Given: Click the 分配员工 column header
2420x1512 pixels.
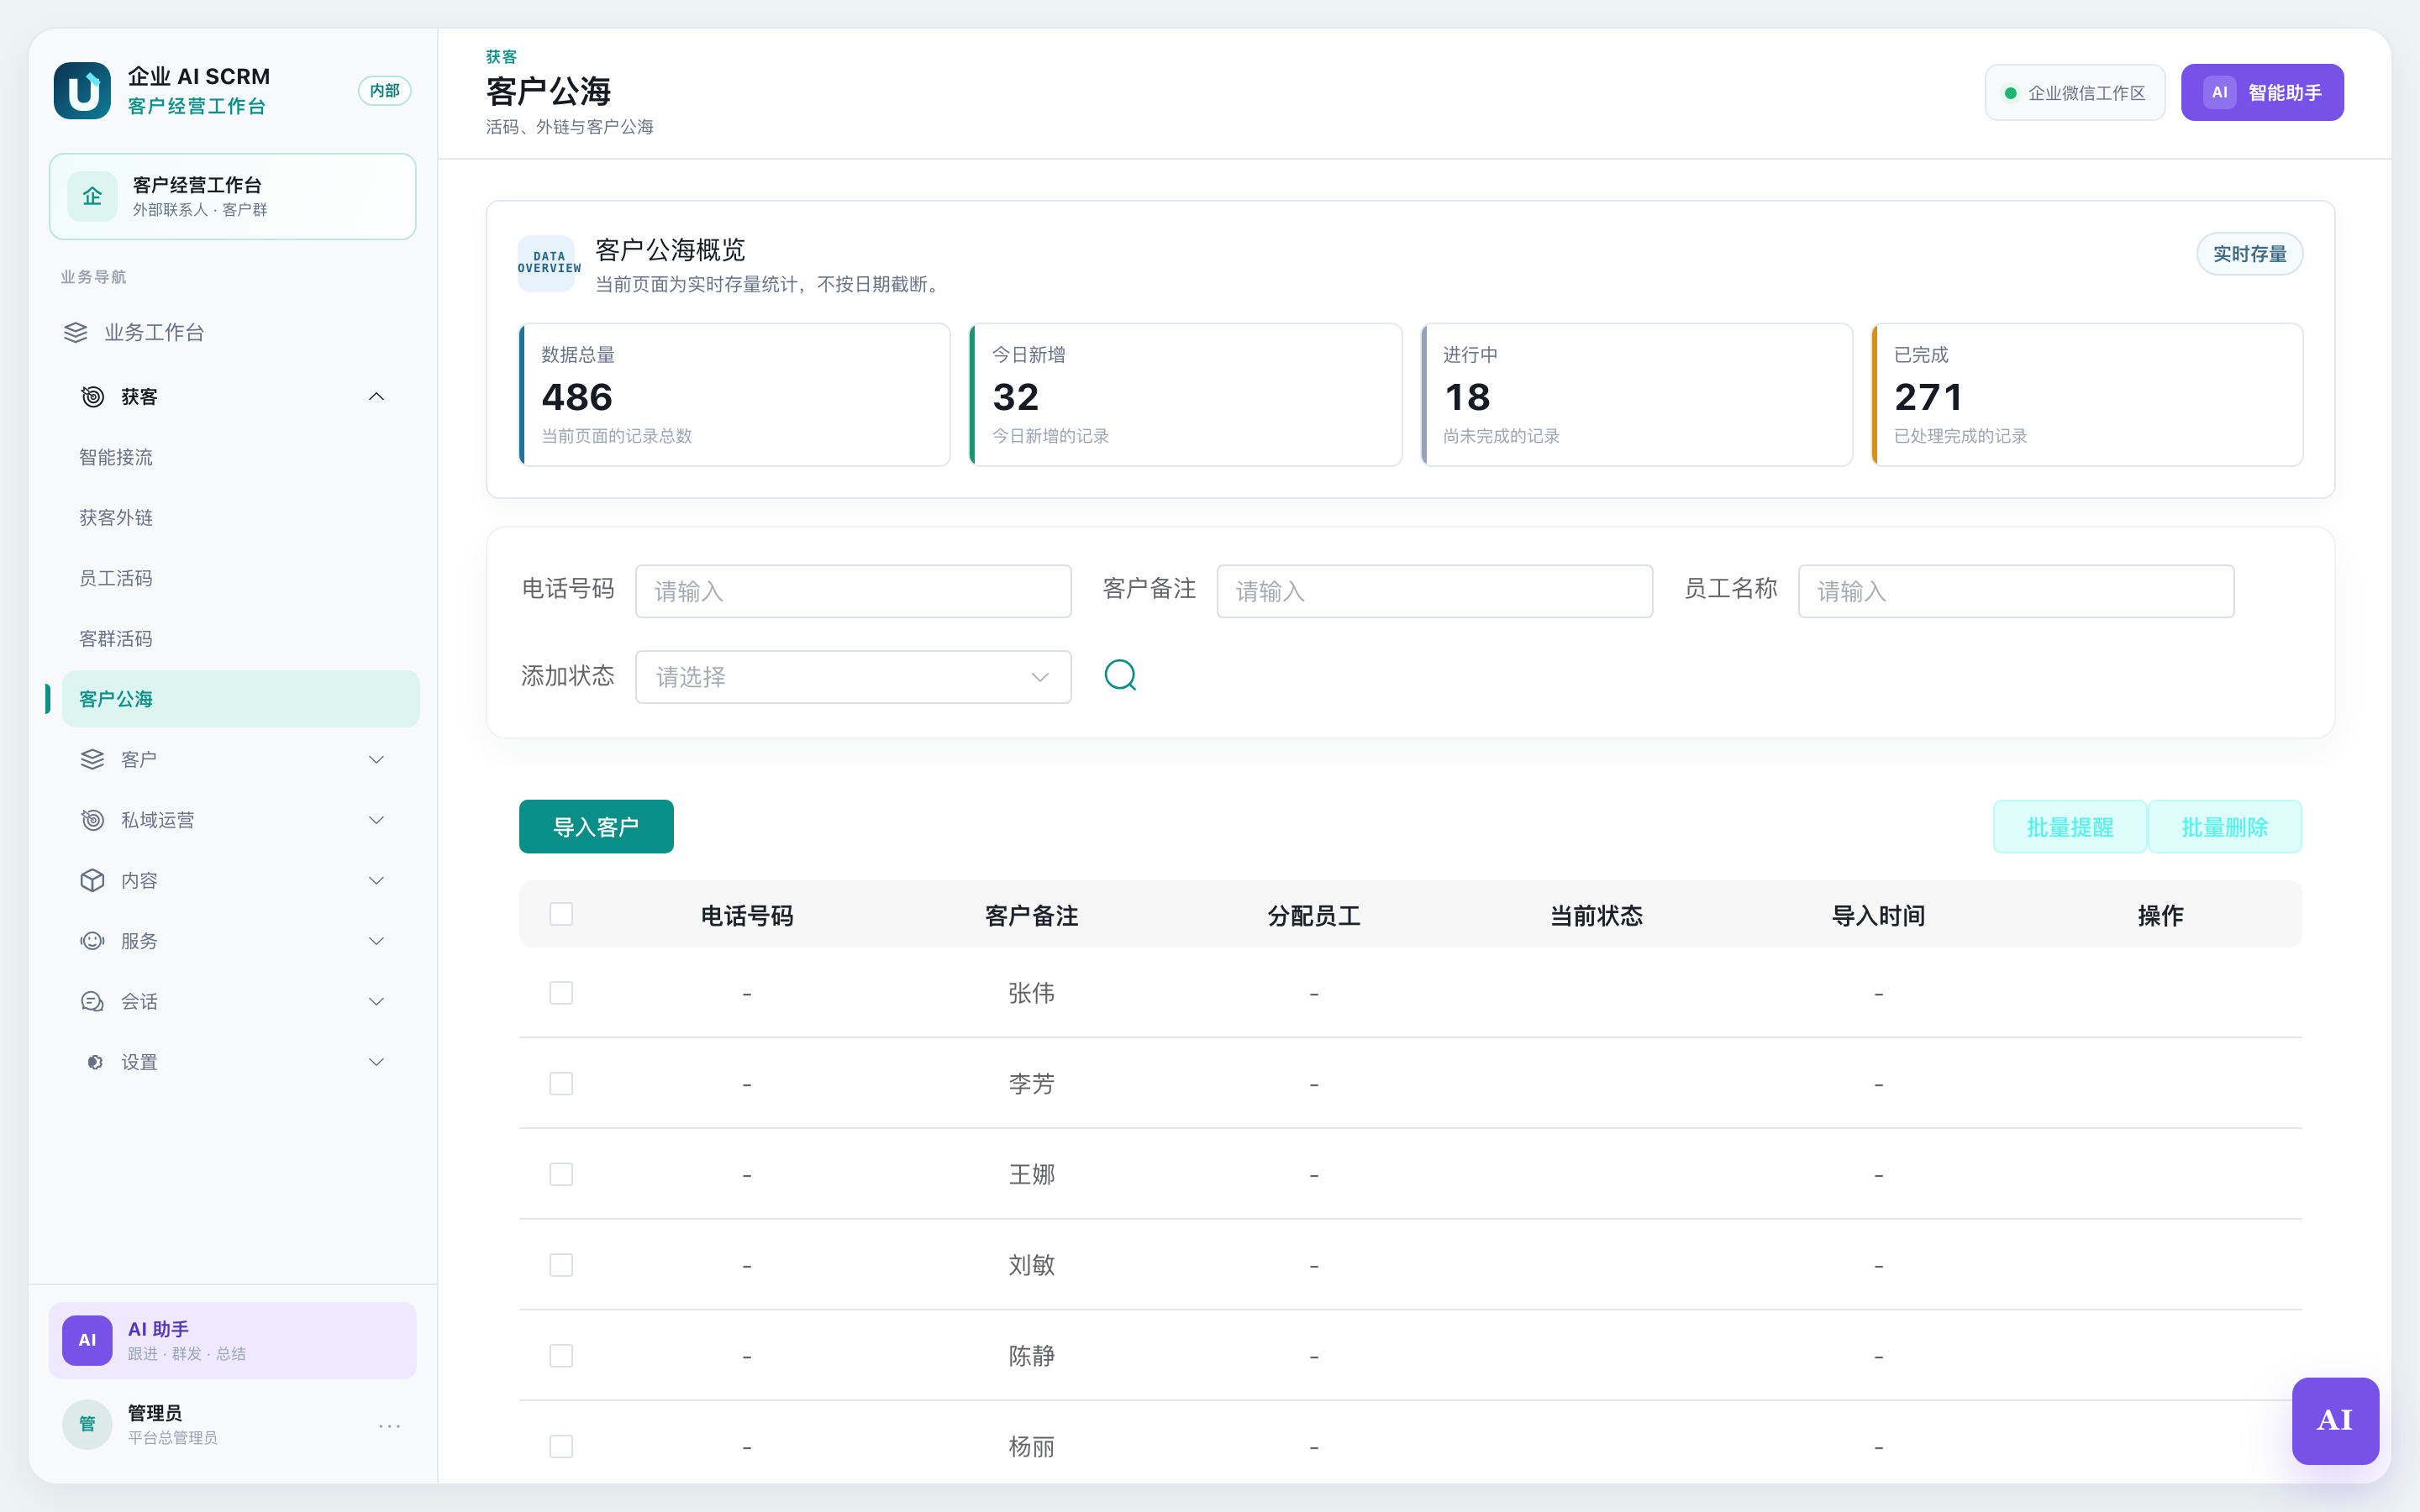Looking at the screenshot, I should (1314, 915).
